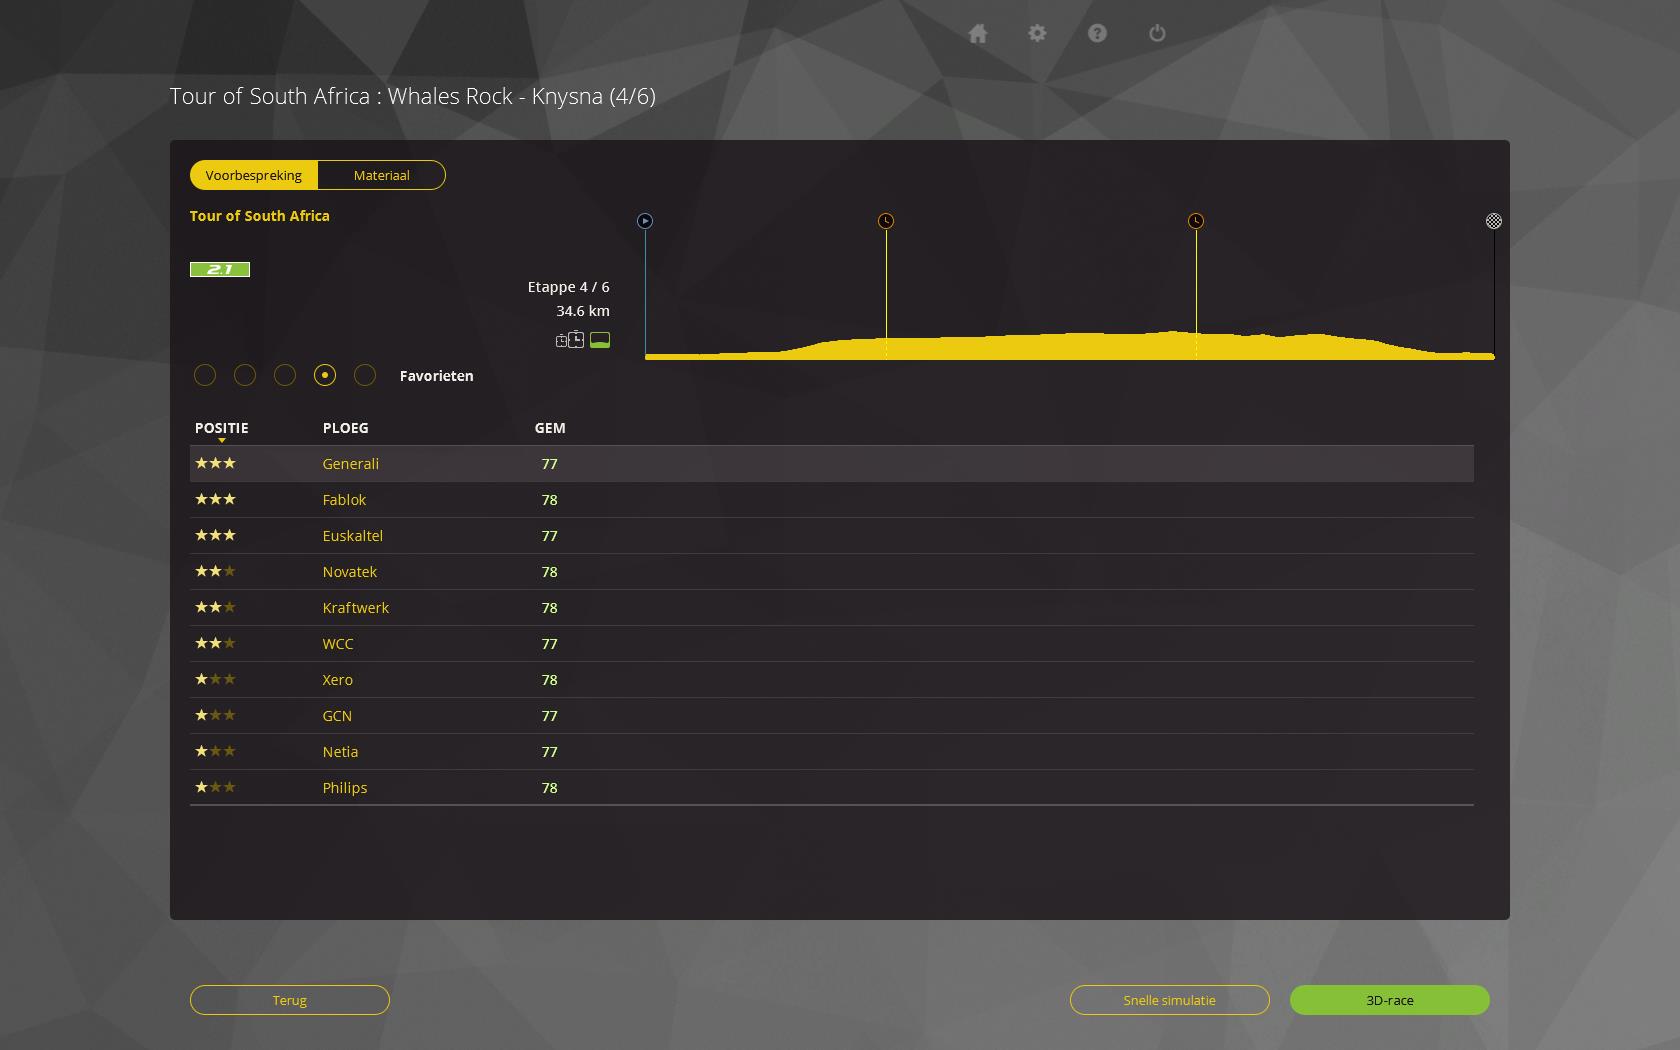Open the Novatek team link
1680x1050 pixels.
click(350, 572)
